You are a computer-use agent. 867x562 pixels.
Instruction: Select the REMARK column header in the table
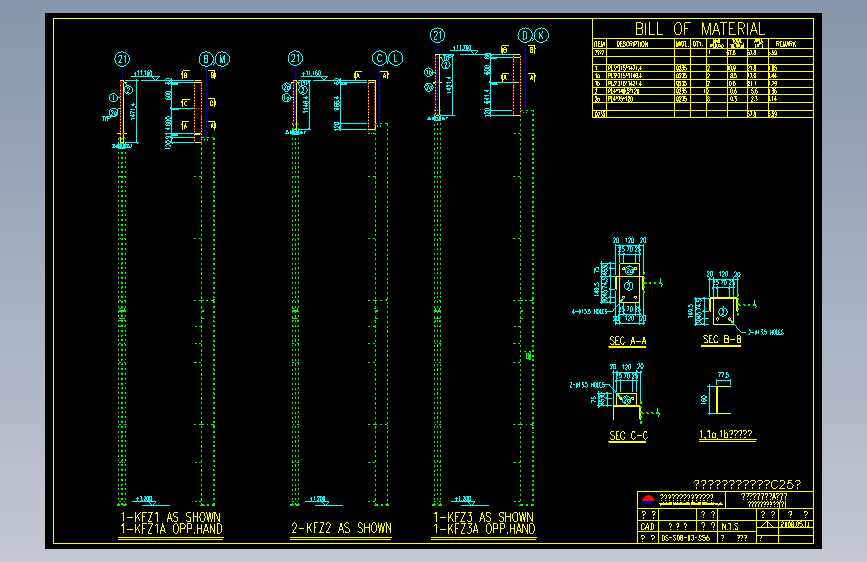tap(785, 44)
